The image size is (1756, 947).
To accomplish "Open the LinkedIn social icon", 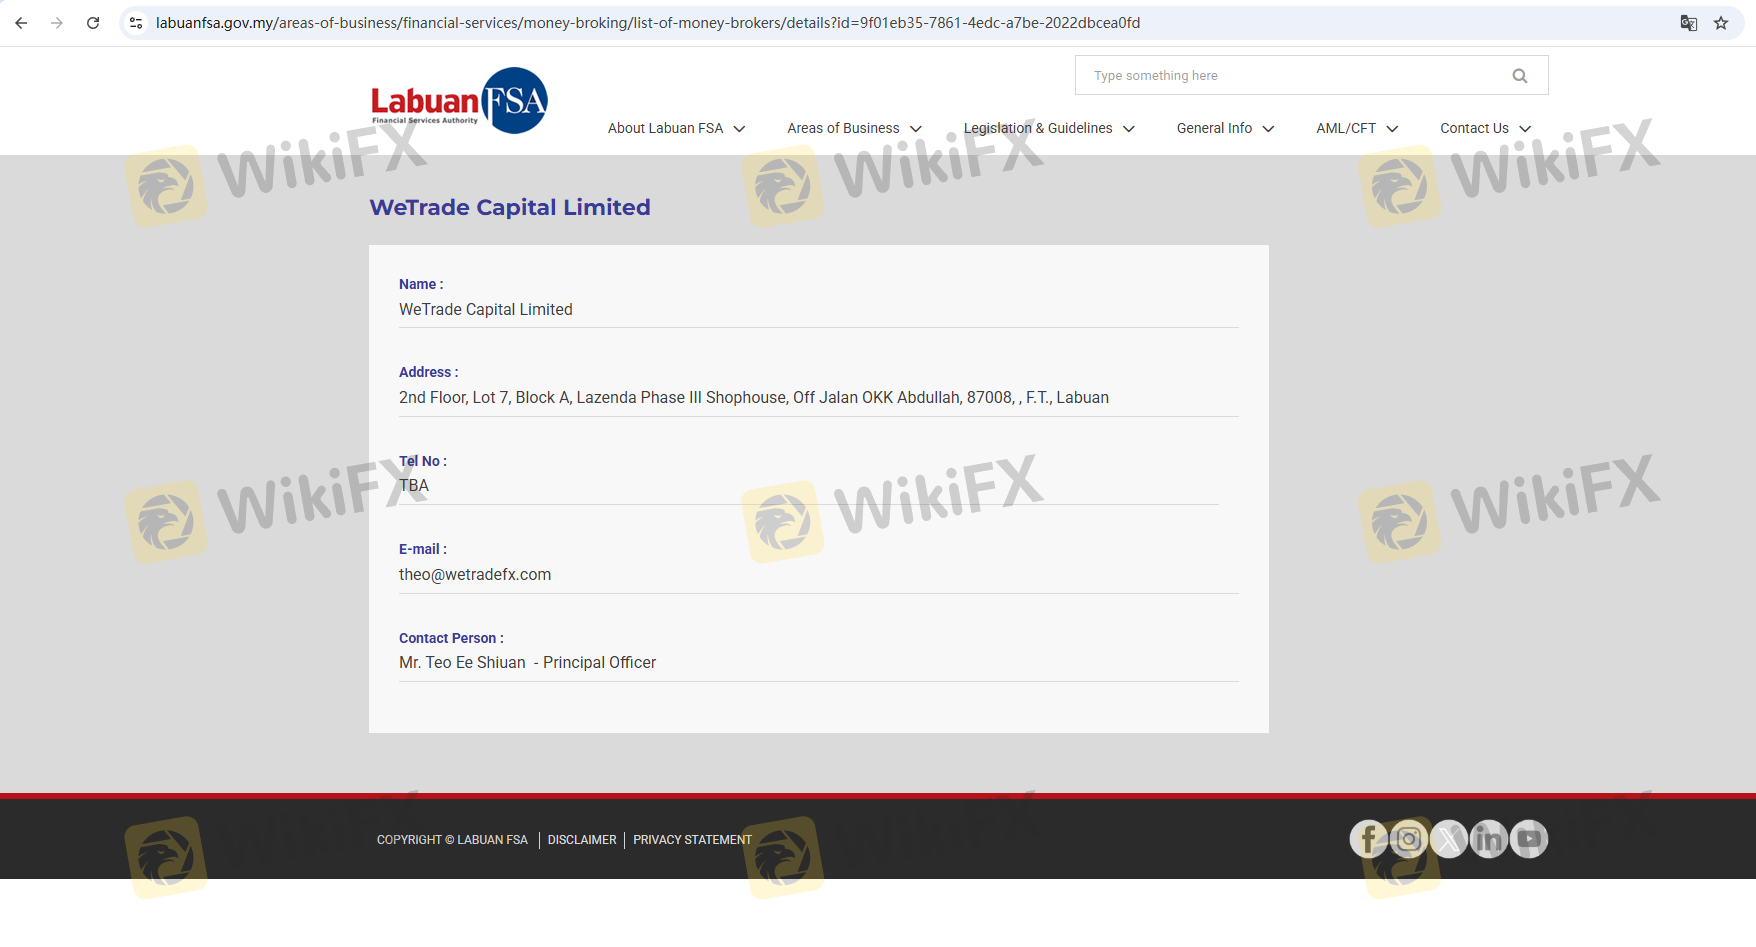I will [1488, 839].
